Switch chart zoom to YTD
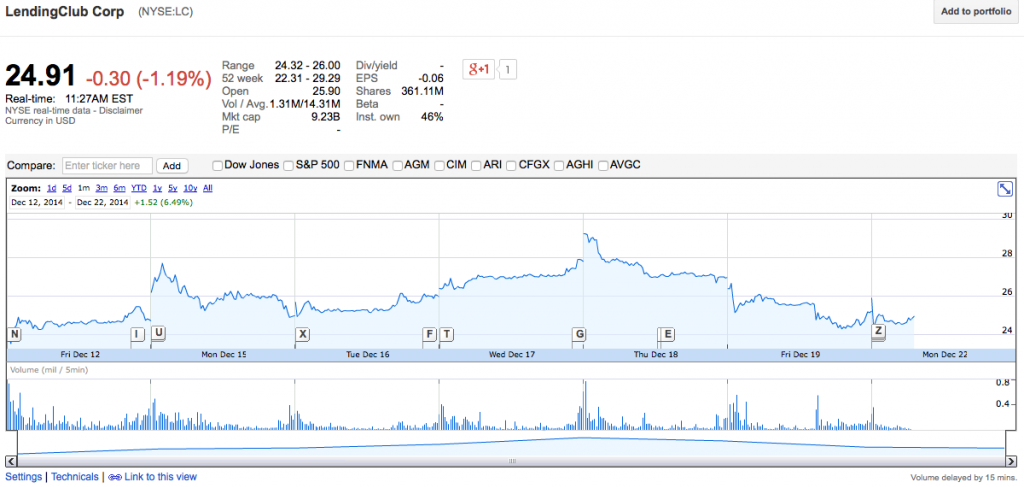Image resolution: width=1024 pixels, height=487 pixels. (x=139, y=188)
